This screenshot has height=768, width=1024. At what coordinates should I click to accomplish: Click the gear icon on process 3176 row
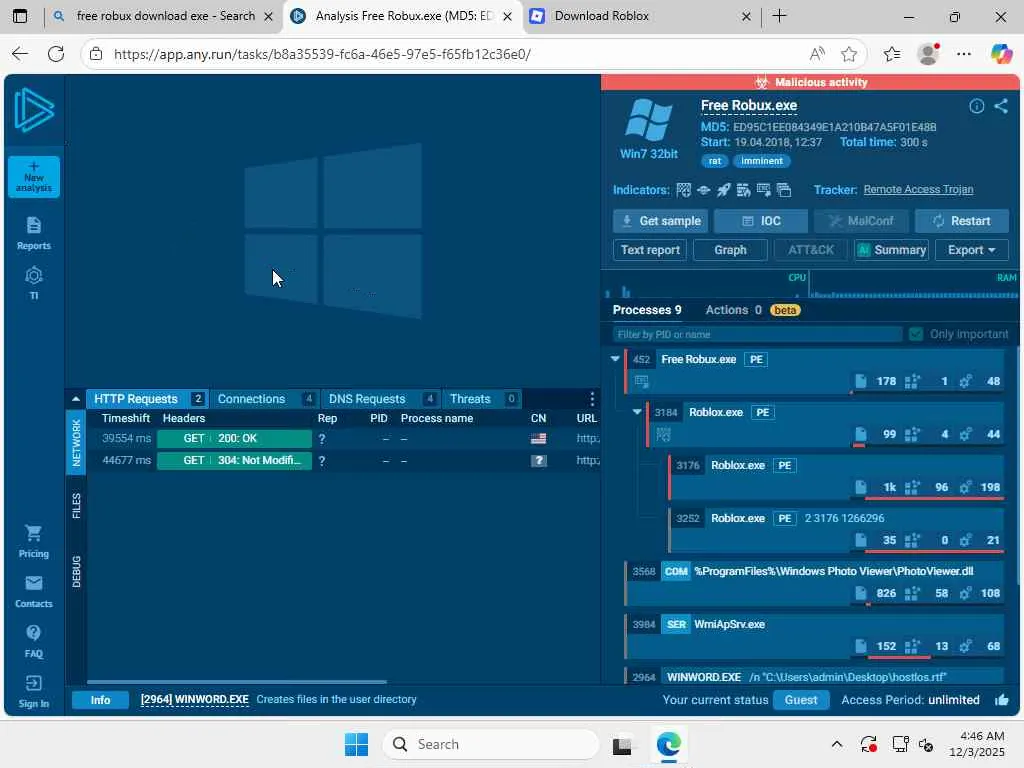point(965,487)
